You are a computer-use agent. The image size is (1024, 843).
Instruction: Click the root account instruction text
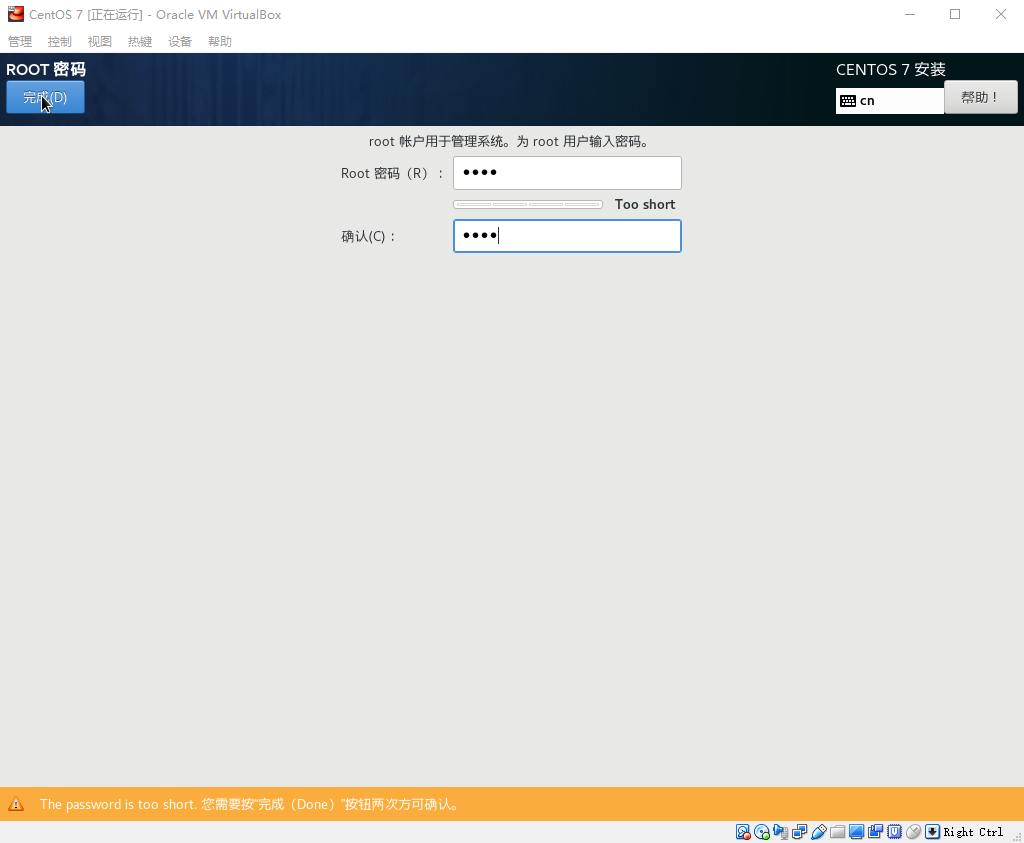[509, 142]
